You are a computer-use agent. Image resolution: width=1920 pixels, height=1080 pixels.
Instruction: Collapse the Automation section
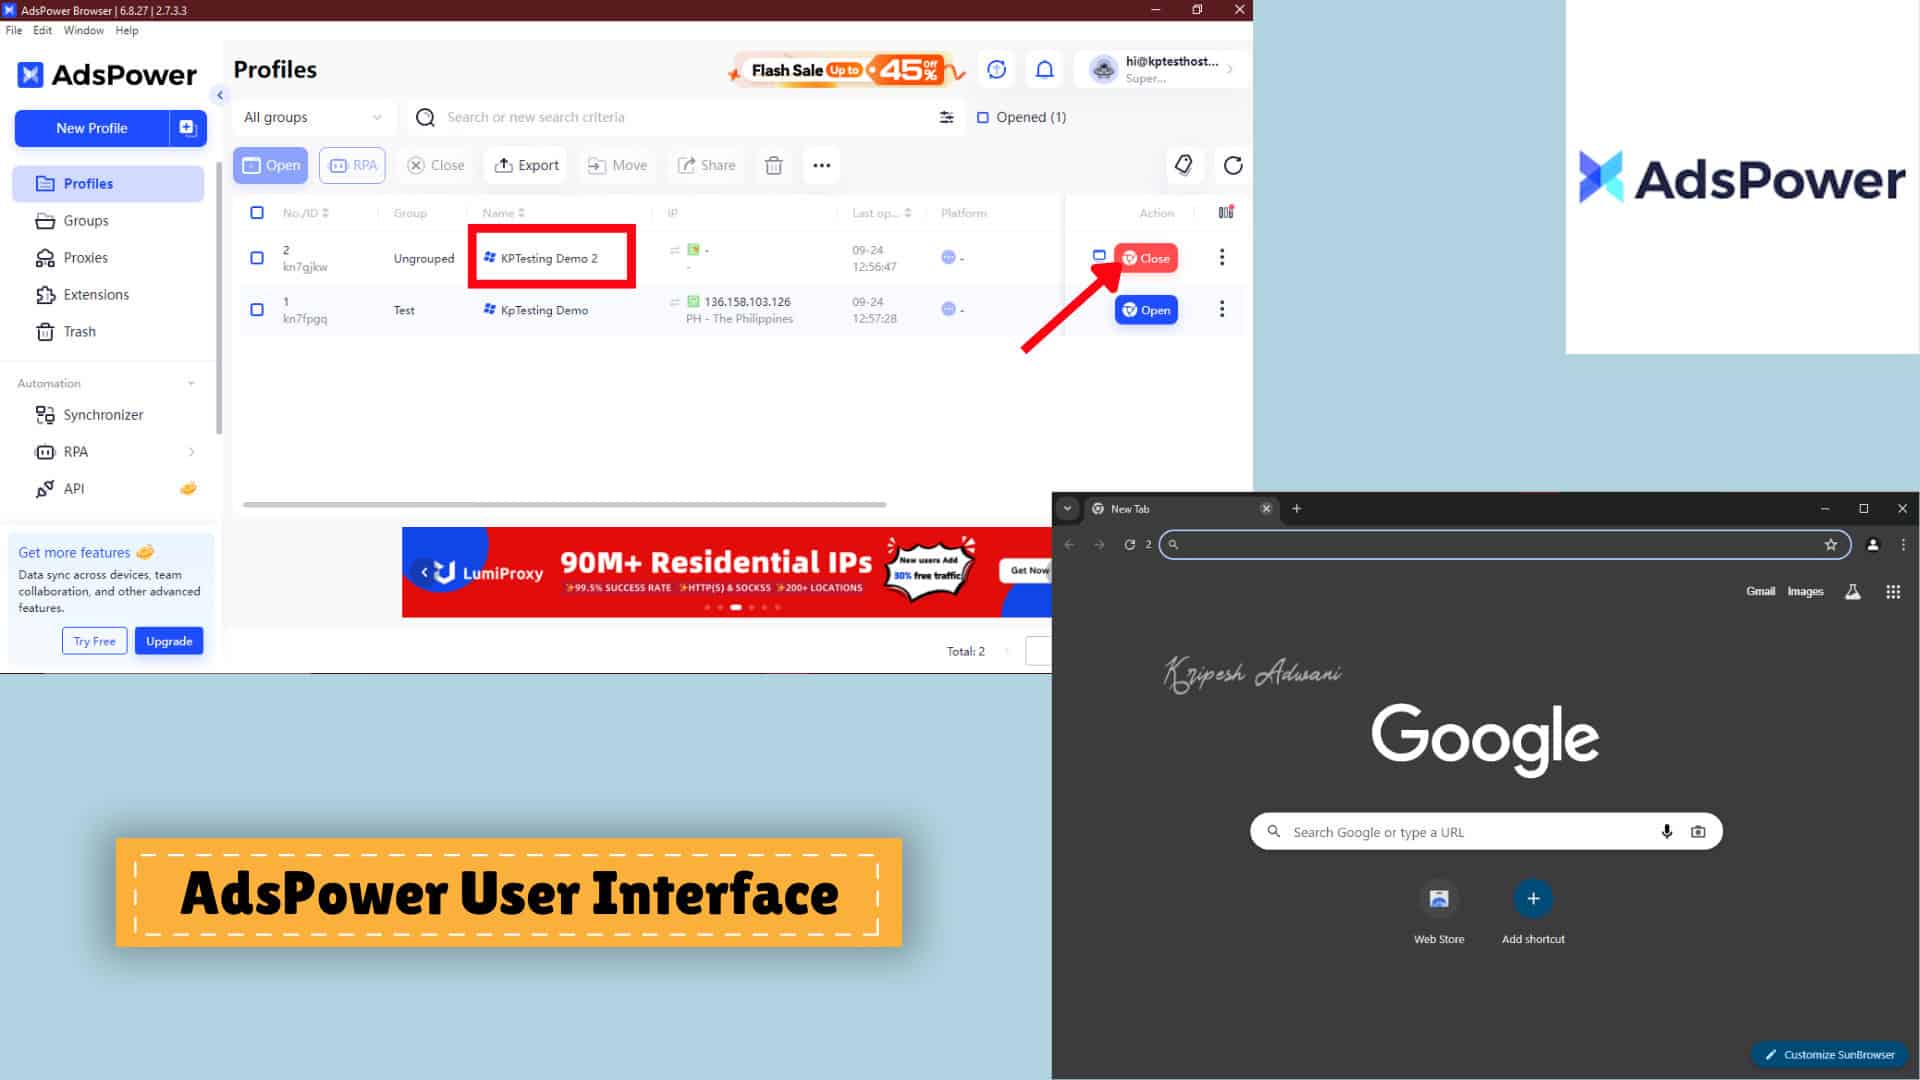pos(191,384)
